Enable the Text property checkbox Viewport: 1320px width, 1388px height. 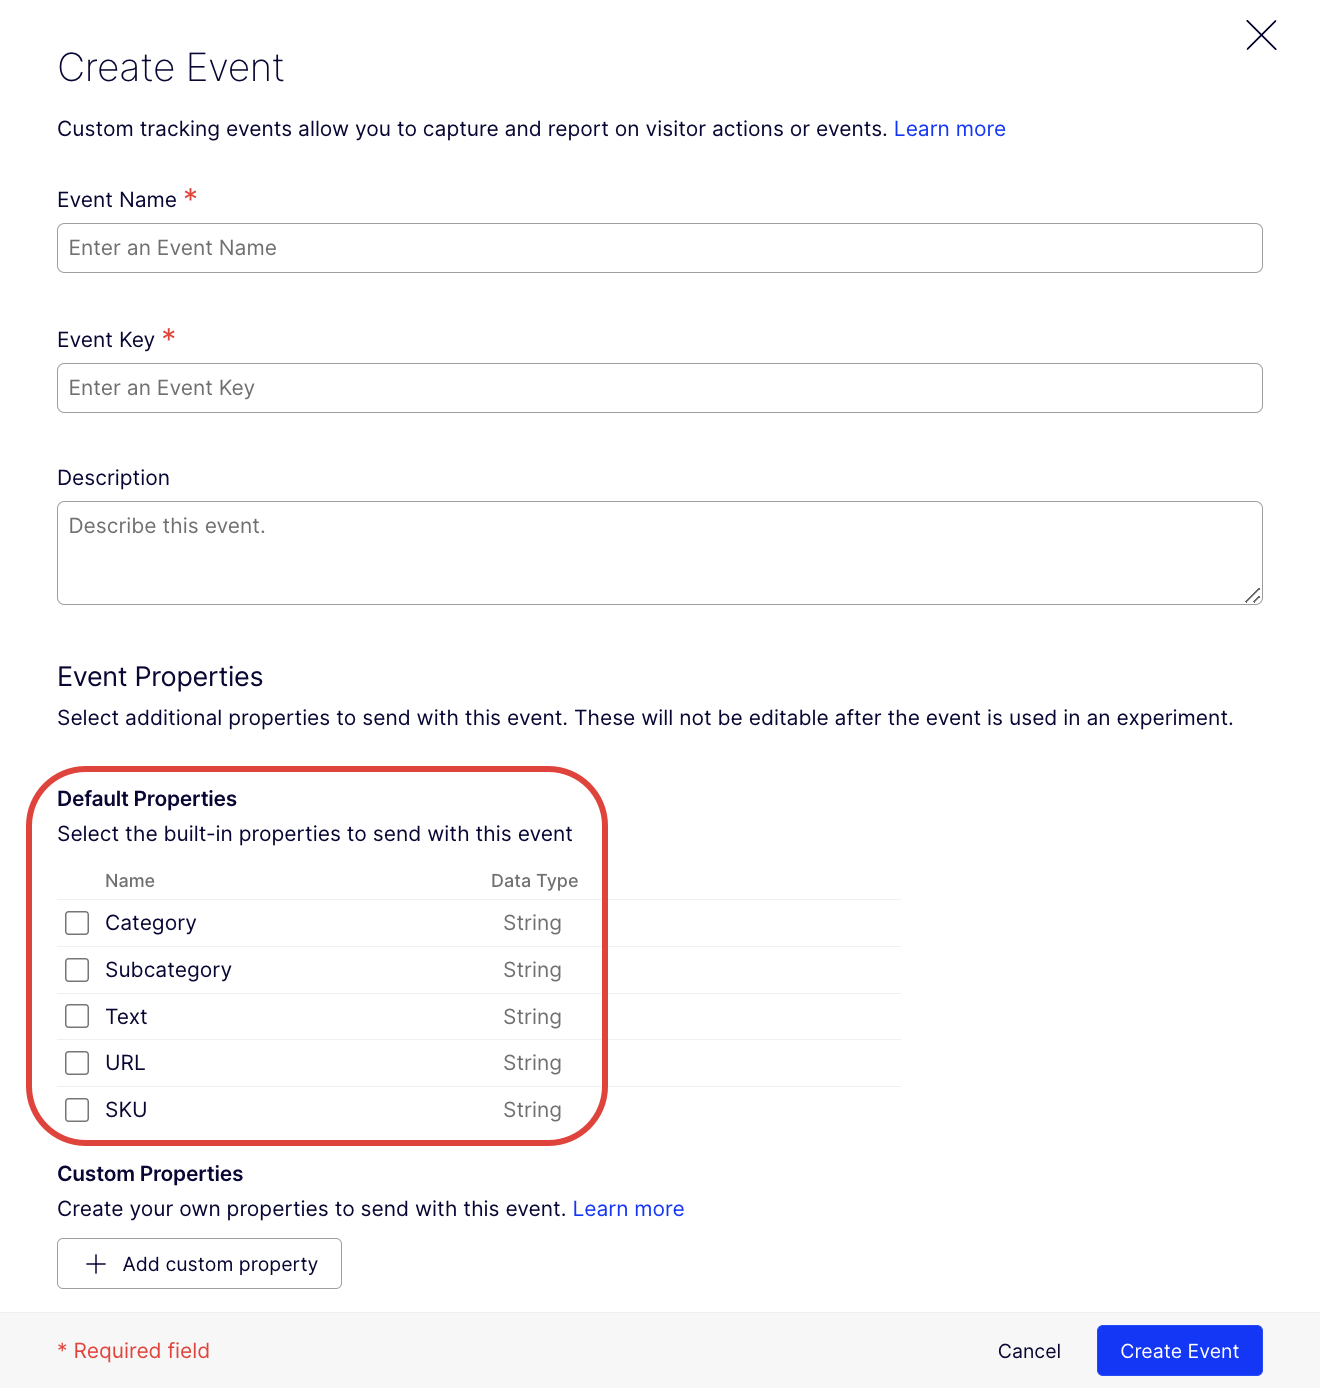(77, 1016)
